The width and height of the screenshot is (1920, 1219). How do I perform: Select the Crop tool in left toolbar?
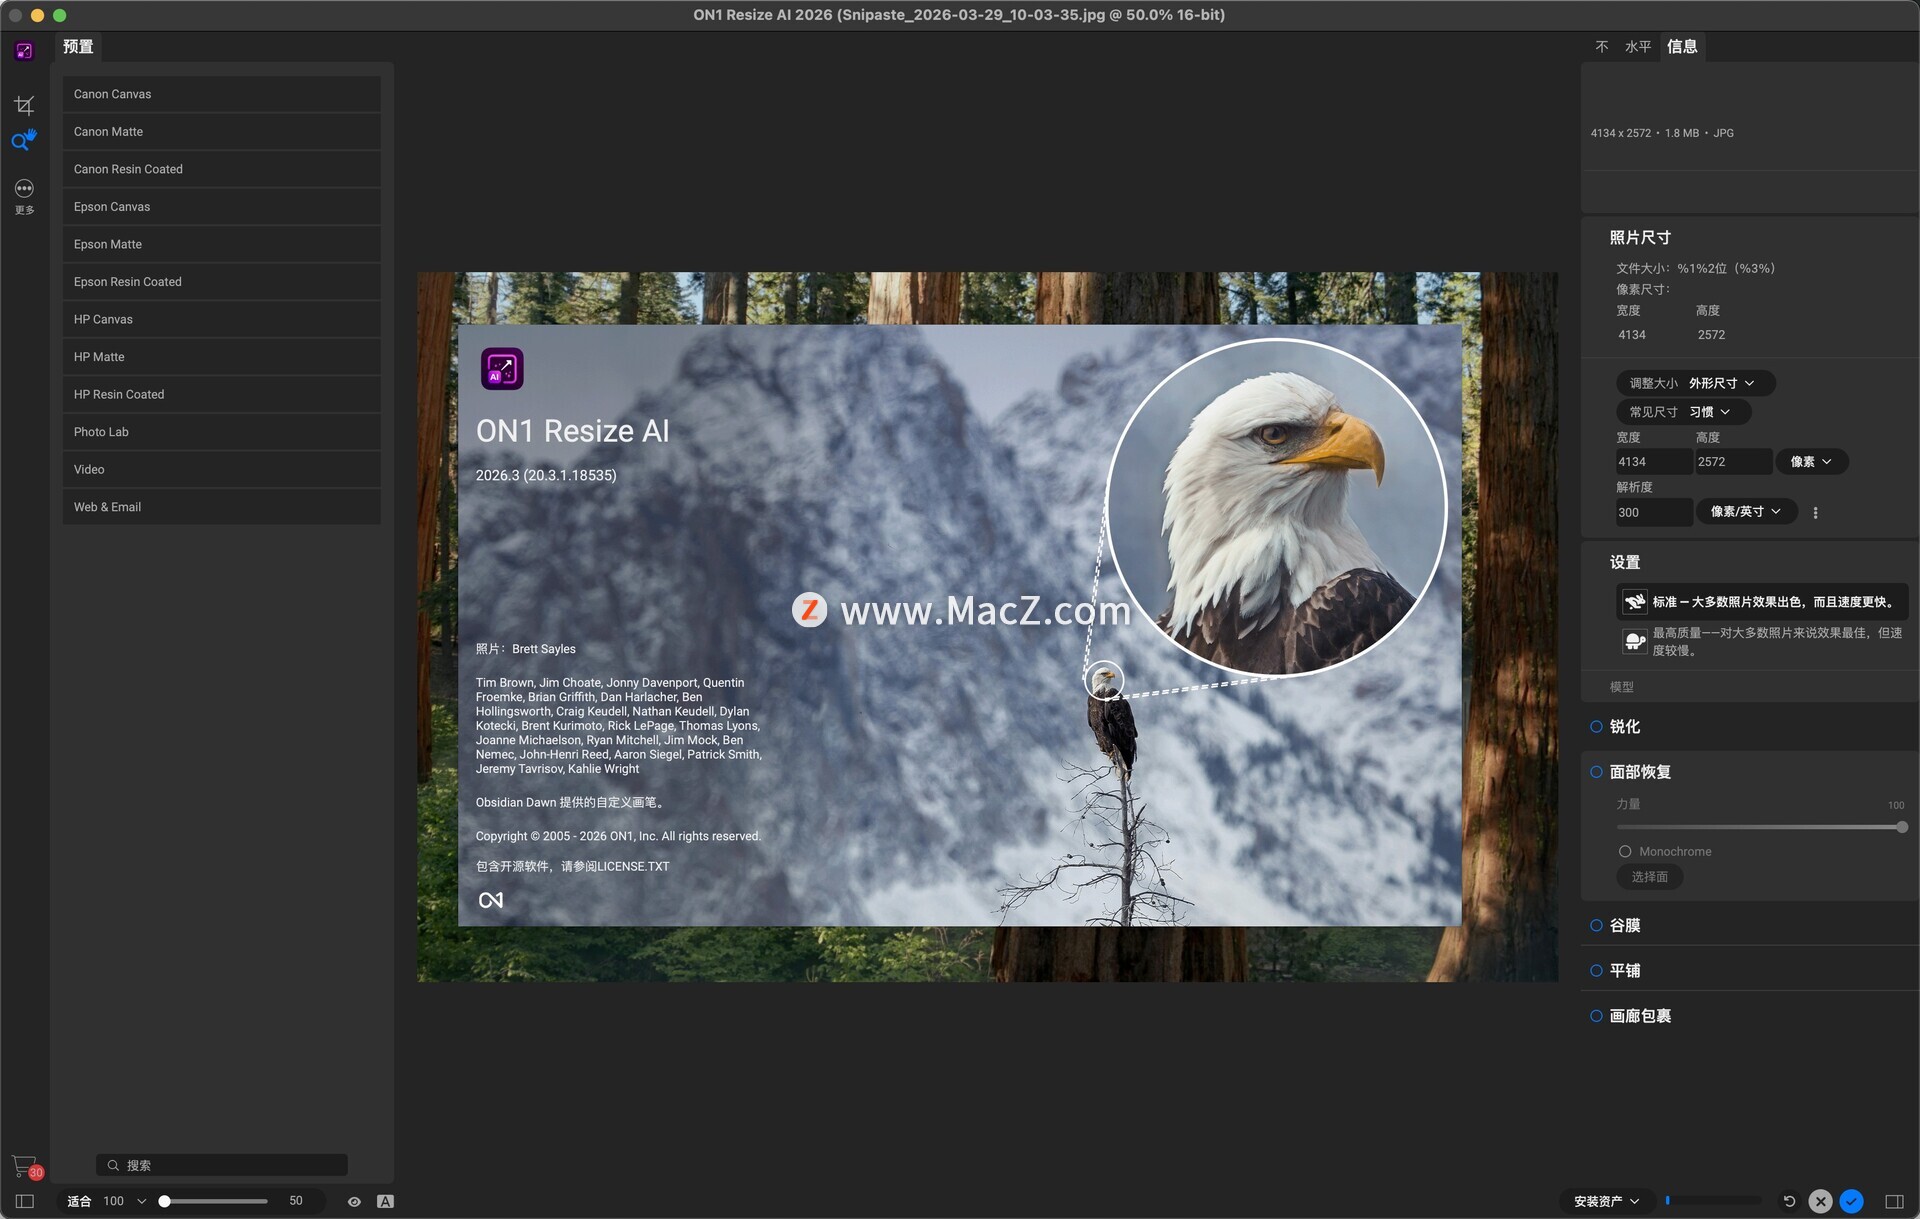click(x=24, y=105)
